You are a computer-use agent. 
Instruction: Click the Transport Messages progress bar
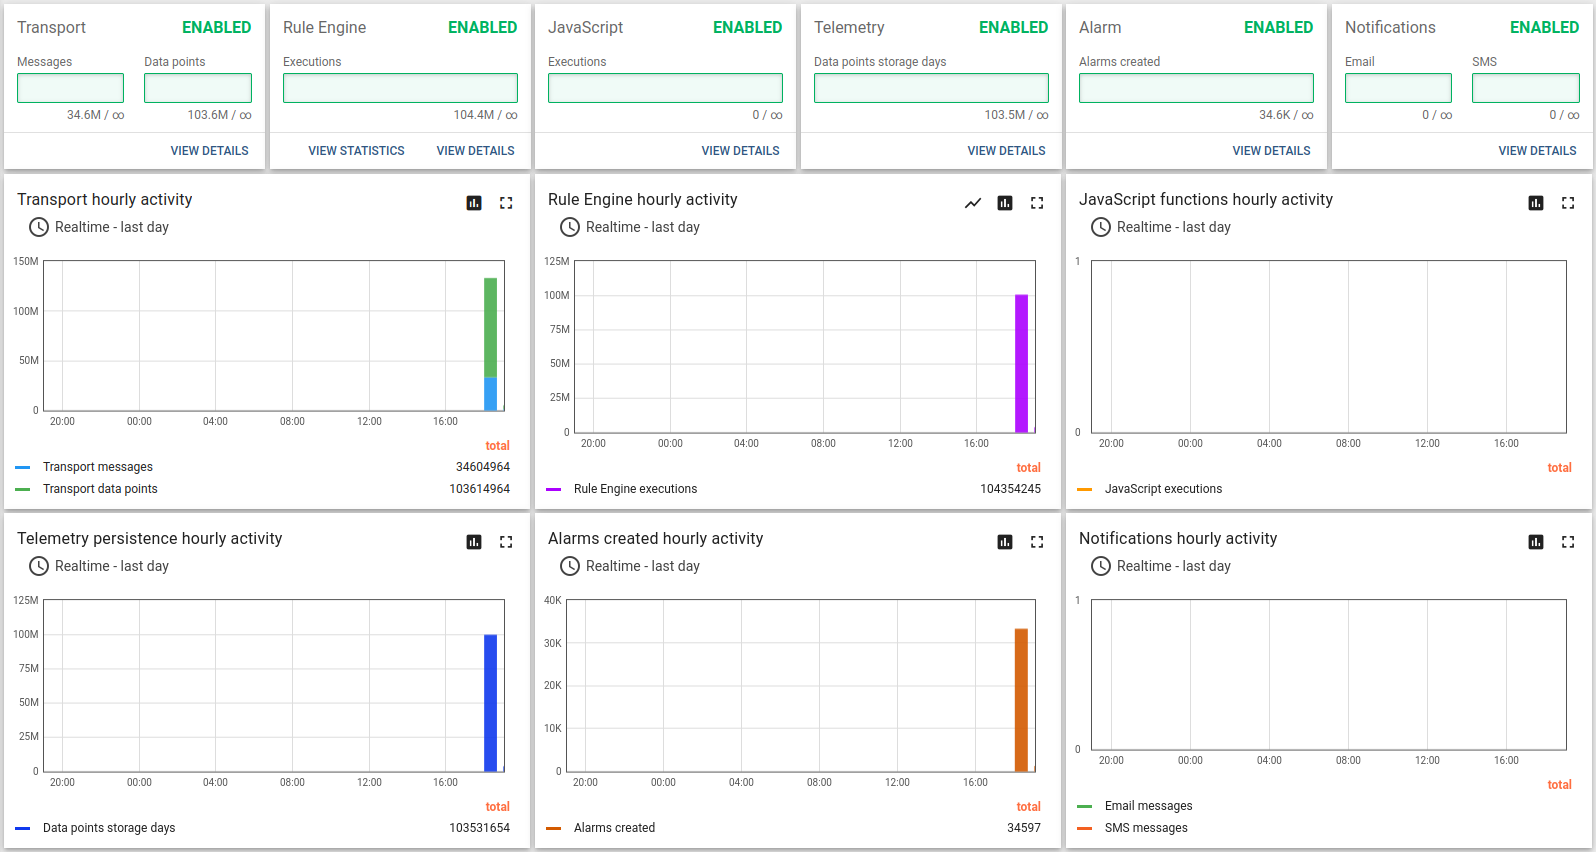pyautogui.click(x=70, y=88)
